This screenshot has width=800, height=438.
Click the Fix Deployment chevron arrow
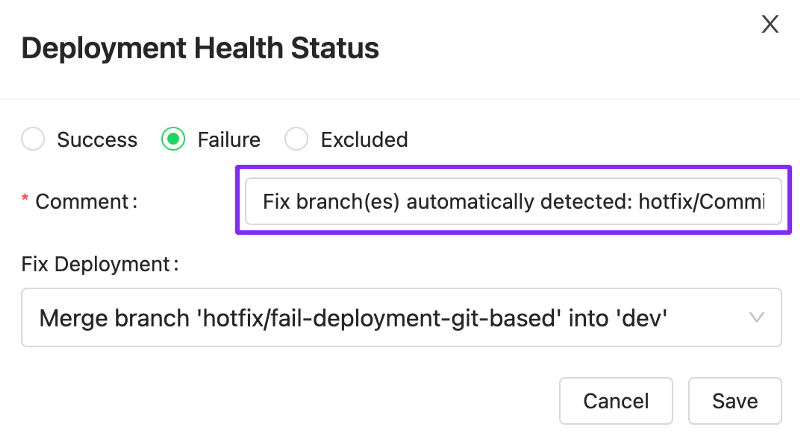pos(758,318)
